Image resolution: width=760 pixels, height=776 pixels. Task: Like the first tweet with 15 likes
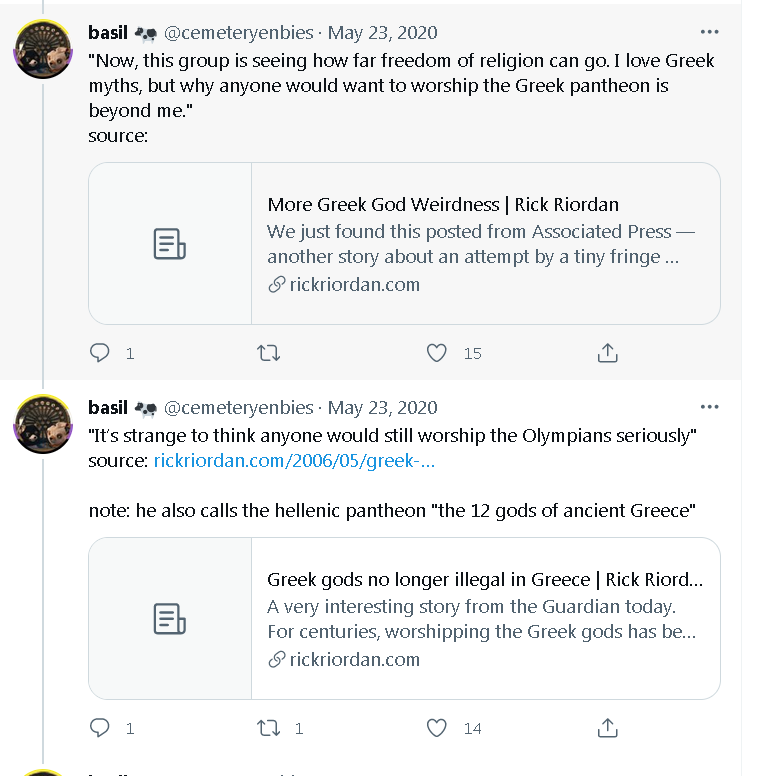(x=437, y=353)
